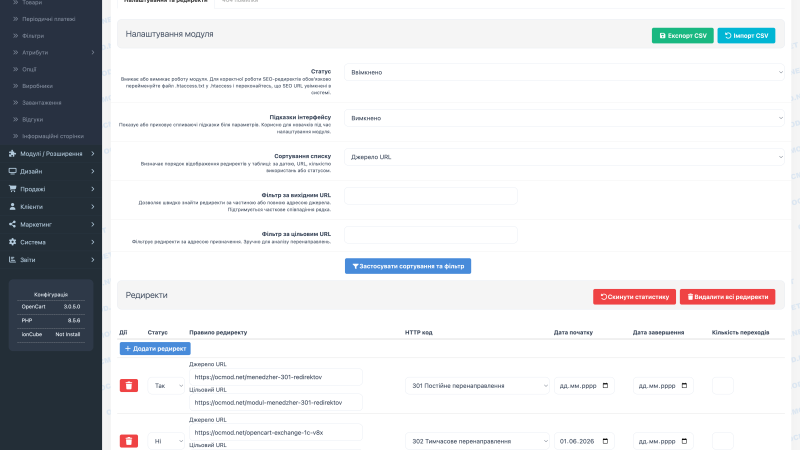This screenshot has width=800, height=450.
Task: Click the end date field of the 302 row
Action: (663, 441)
